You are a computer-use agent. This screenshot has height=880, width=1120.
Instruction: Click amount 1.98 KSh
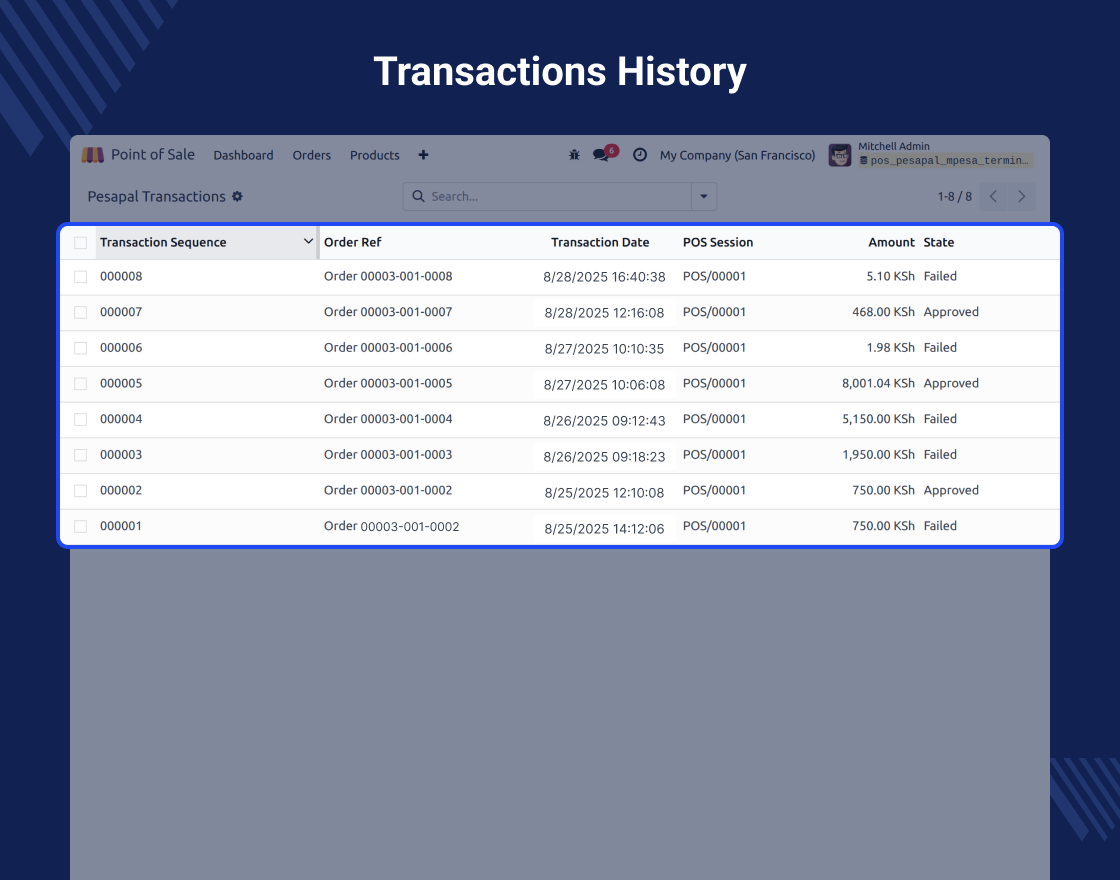click(891, 348)
